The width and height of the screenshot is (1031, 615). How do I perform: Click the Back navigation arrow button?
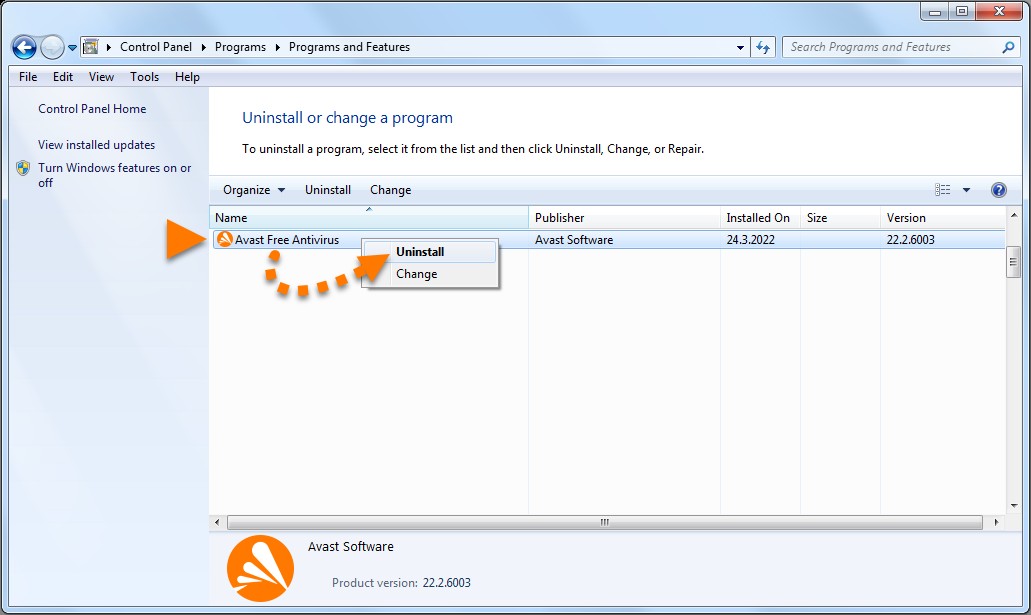coord(24,47)
